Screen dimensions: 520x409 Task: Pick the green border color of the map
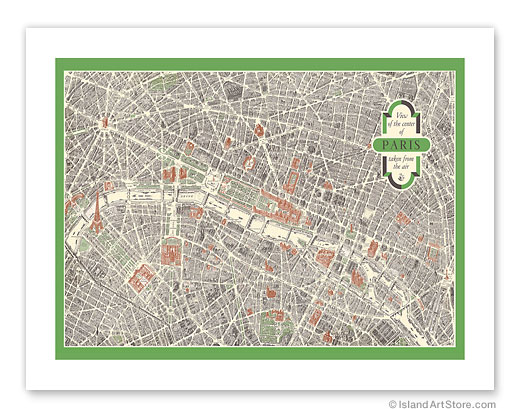(260, 64)
